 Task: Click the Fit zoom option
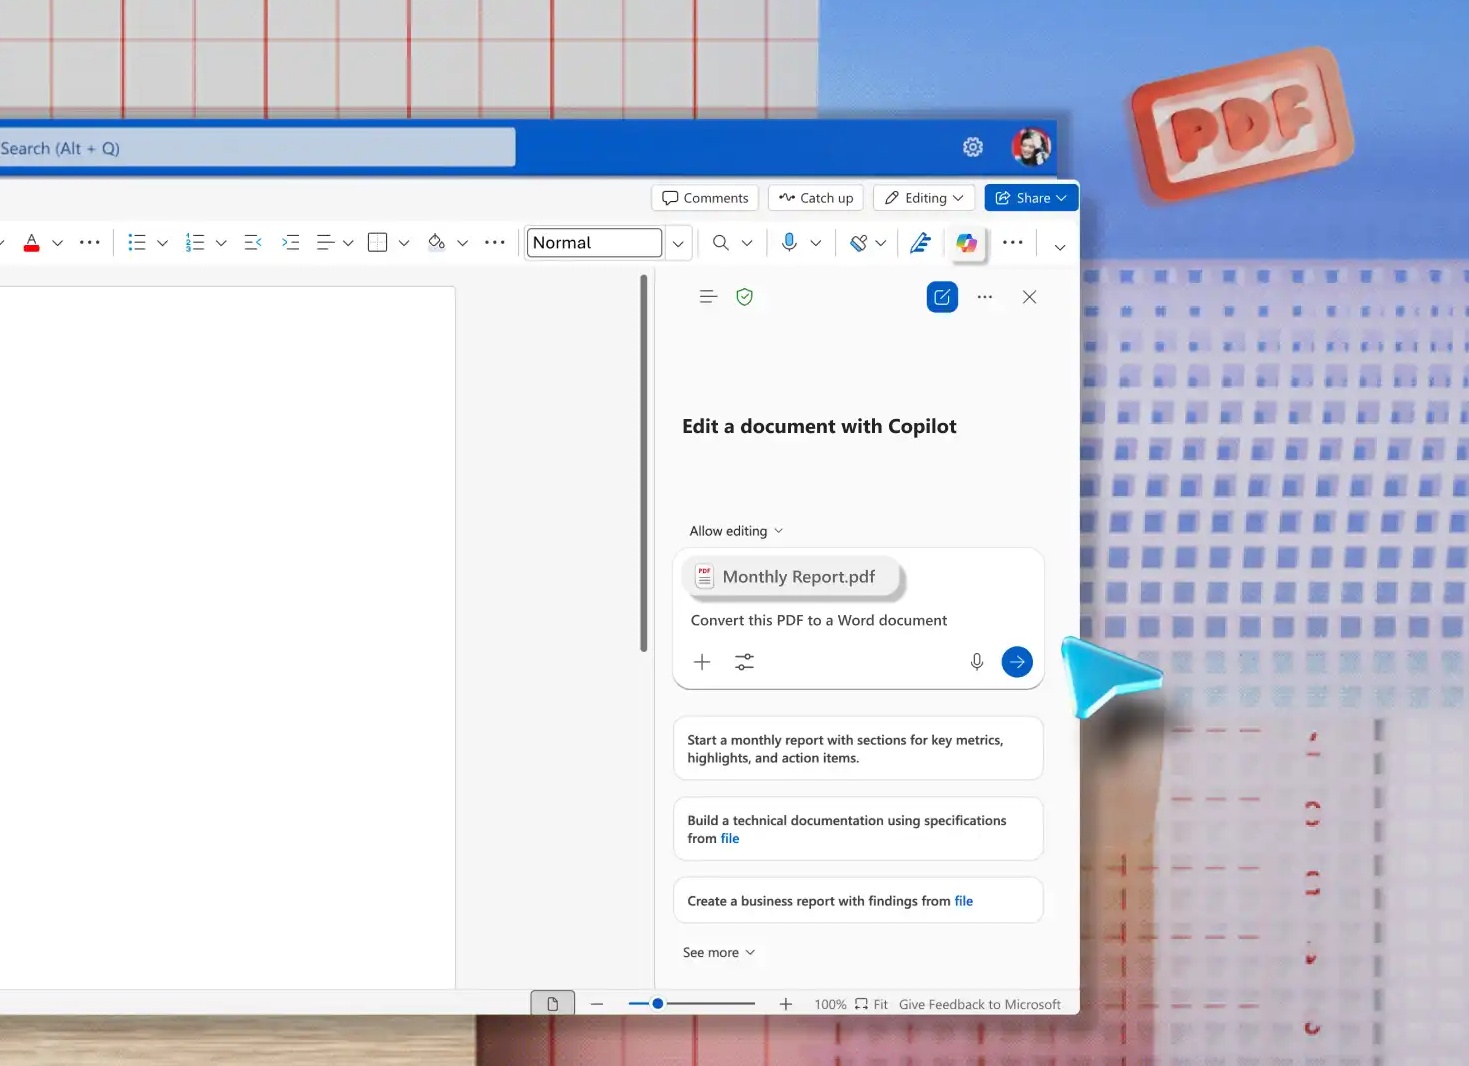[871, 1004]
